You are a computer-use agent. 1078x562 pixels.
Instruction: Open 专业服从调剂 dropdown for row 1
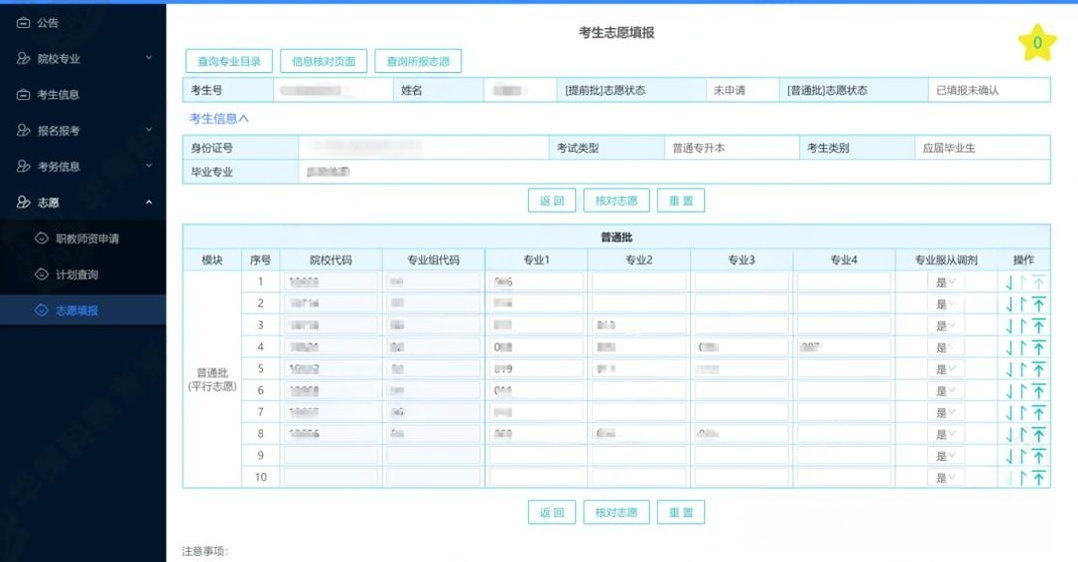coord(945,283)
